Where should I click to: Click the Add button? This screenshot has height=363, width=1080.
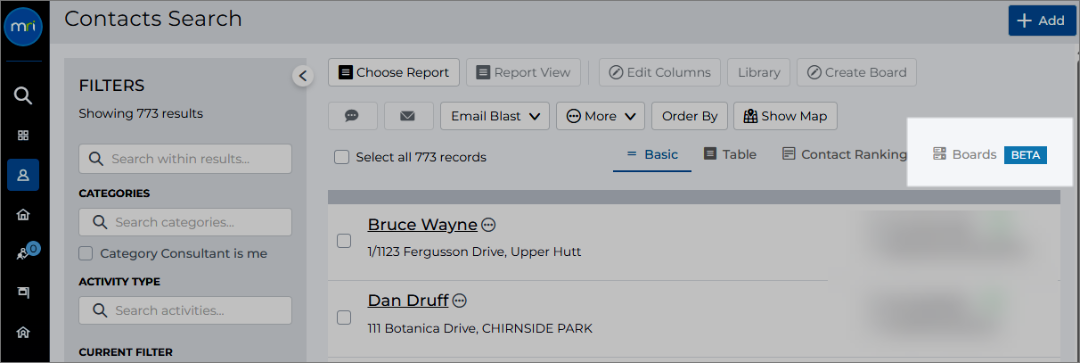click(x=1041, y=21)
